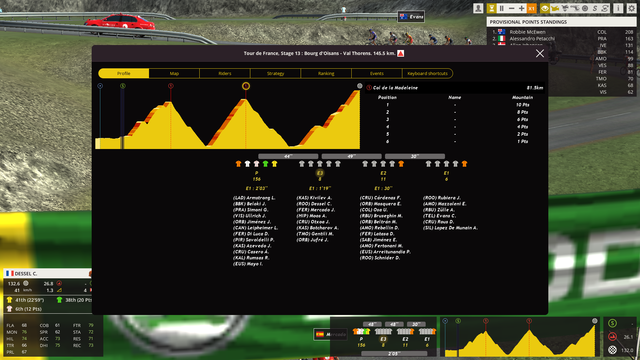Image resolution: width=640 pixels, height=360 pixels.
Task: Open the Ranking tab
Action: [326, 73]
